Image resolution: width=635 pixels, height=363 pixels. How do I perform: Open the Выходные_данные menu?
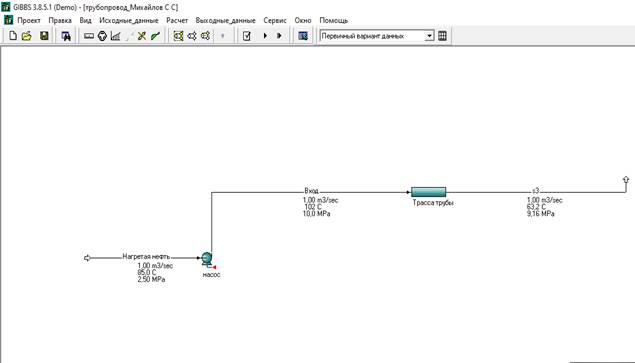[x=226, y=20]
